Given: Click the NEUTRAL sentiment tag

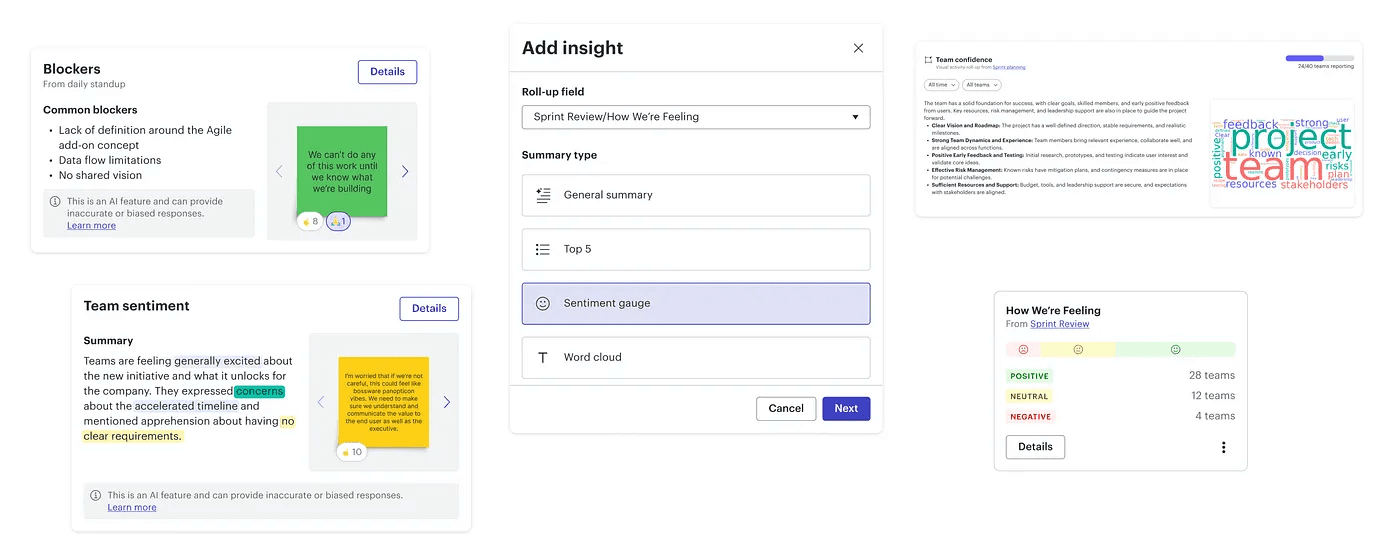Looking at the screenshot, I should point(1029,396).
